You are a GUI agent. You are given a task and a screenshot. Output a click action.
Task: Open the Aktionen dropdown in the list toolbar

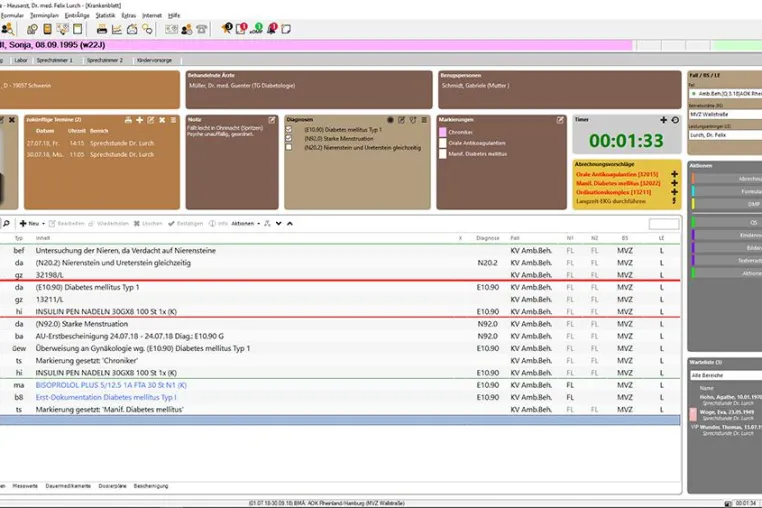(245, 224)
